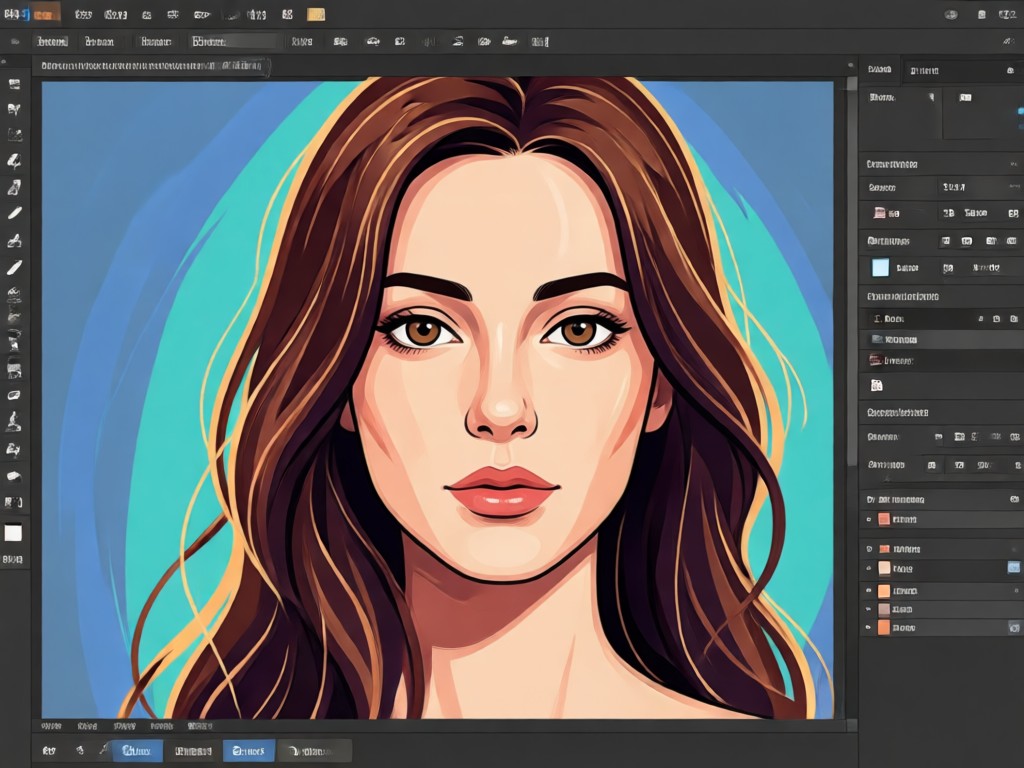Select the stamp-shaped tool in the left toolbar
The width and height of the screenshot is (1024, 768).
[x=14, y=422]
